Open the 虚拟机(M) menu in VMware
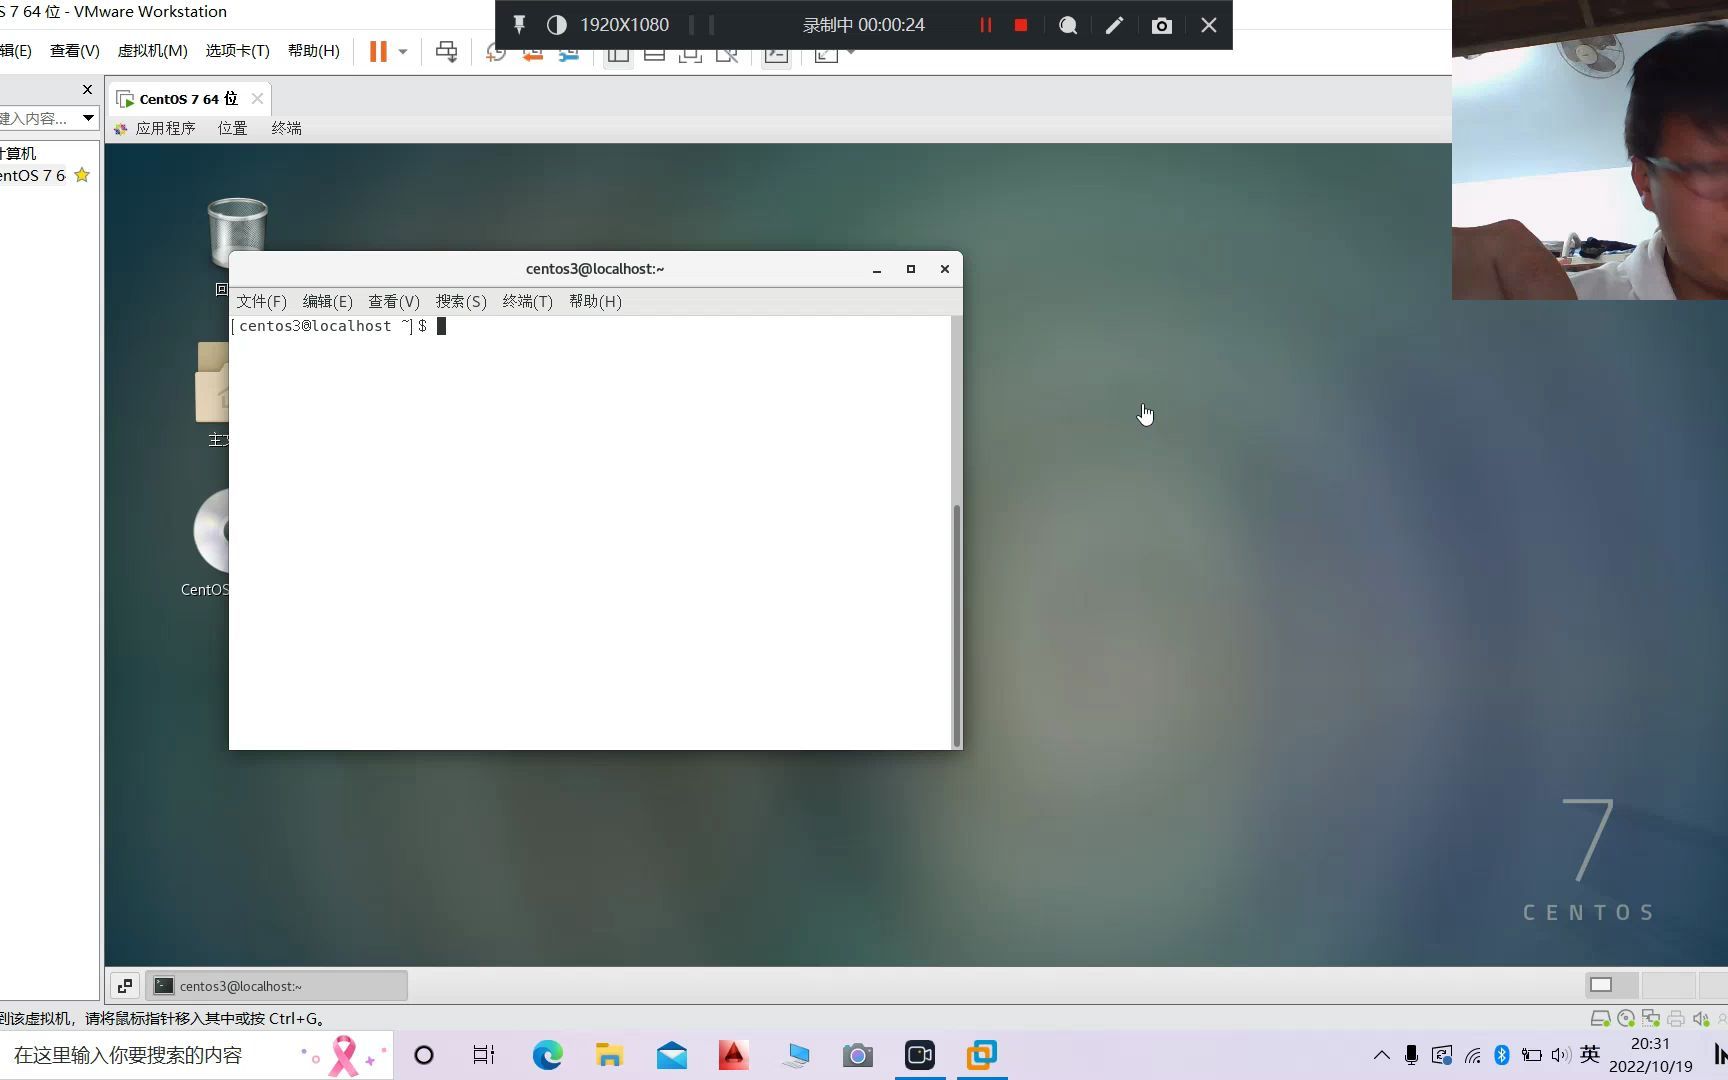 tap(152, 50)
